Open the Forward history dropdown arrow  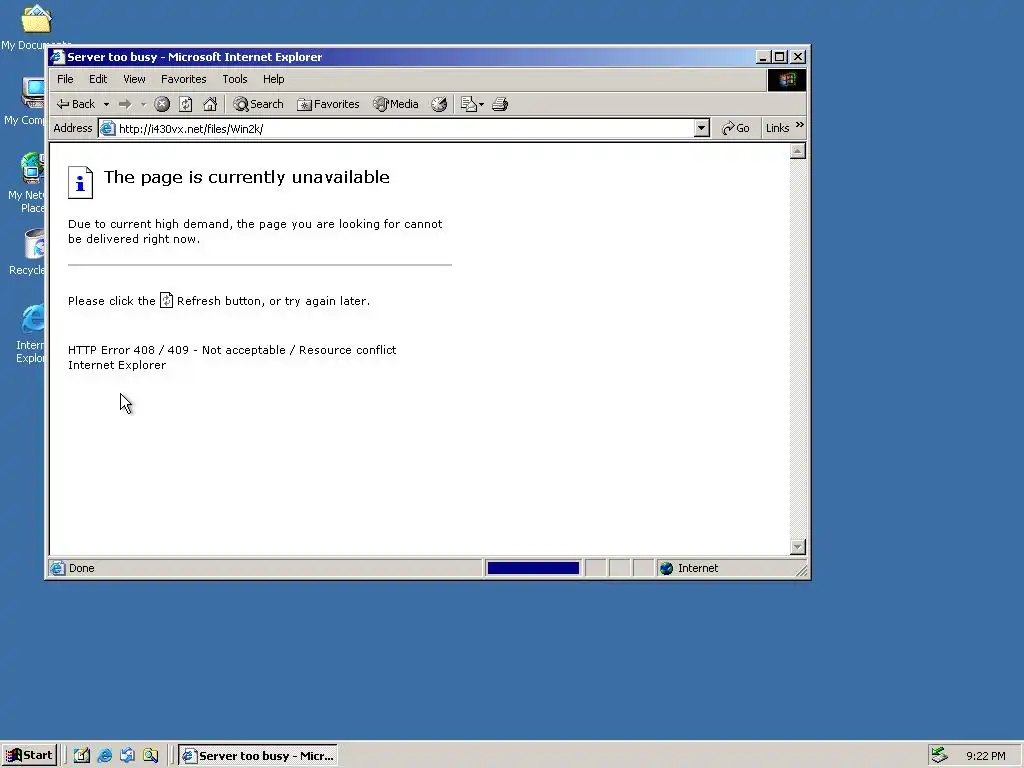coord(143,104)
